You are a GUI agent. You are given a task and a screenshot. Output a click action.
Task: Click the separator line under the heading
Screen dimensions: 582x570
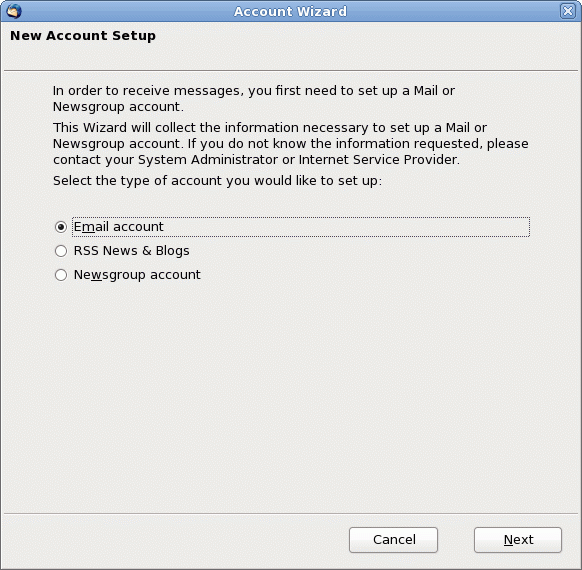[x=291, y=70]
